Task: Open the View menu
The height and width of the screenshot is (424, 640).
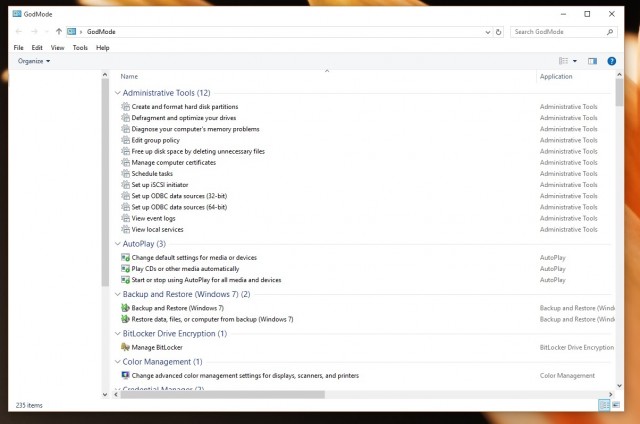Action: (57, 47)
